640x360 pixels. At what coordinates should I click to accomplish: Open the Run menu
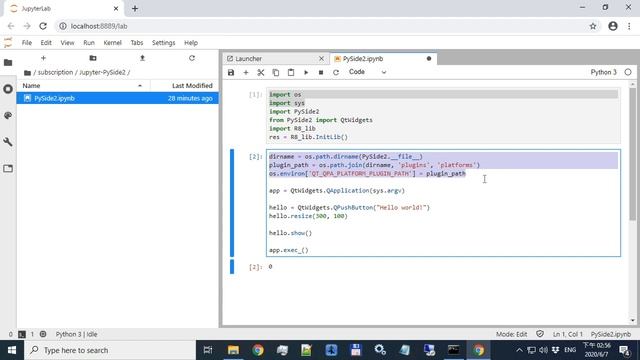(x=89, y=43)
